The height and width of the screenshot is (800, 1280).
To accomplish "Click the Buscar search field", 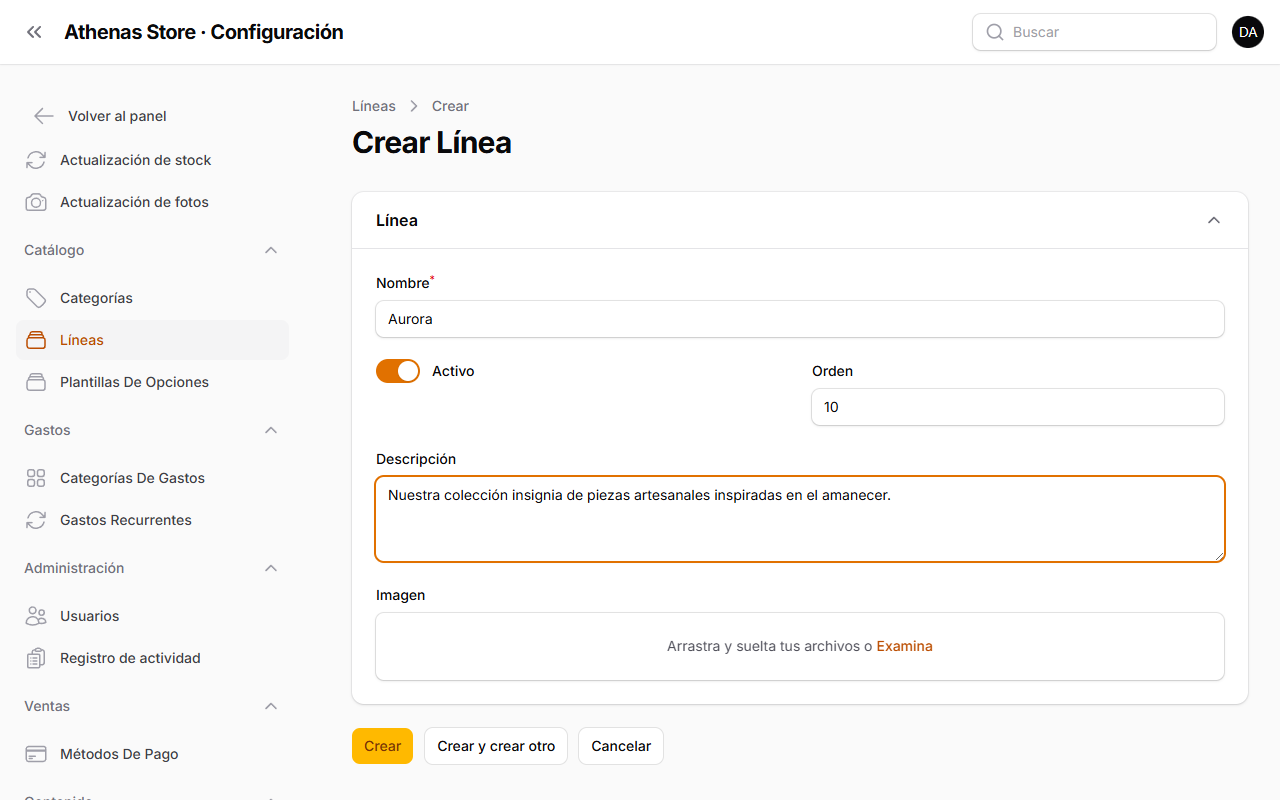I will coord(1094,32).
